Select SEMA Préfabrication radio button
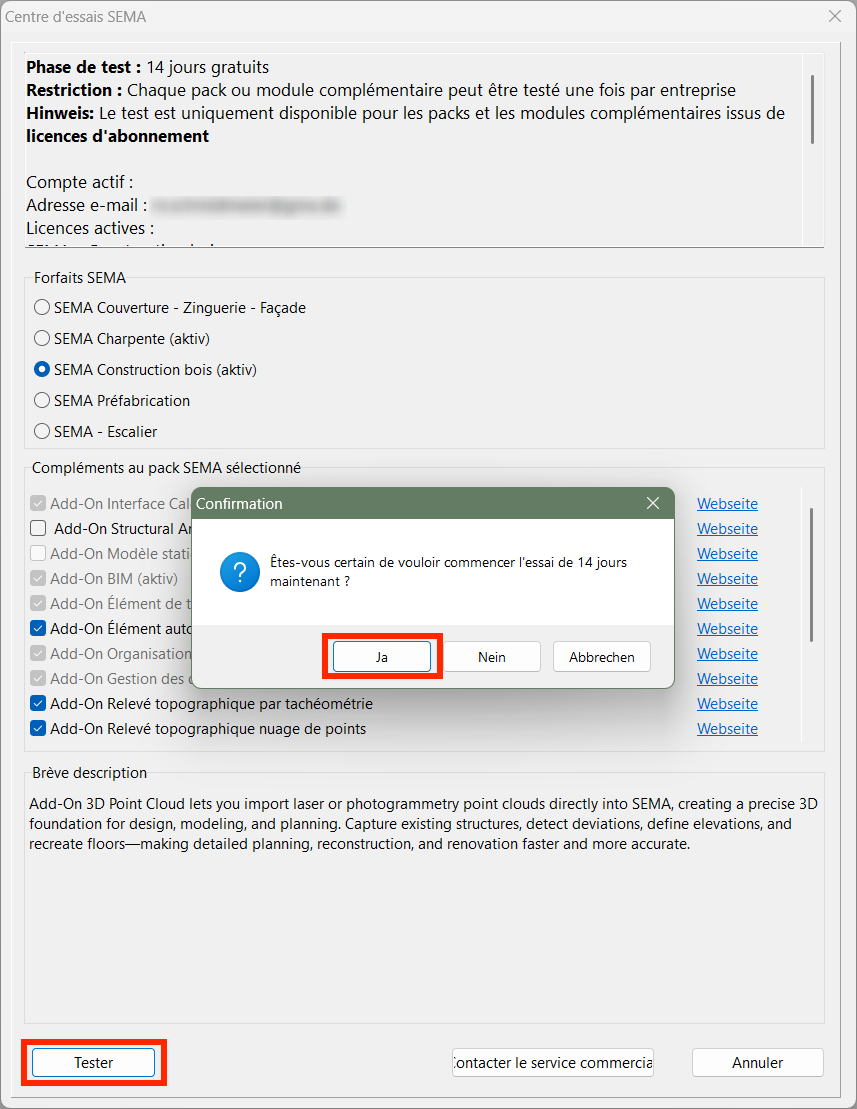Screen dimensions: 857x1109 pyautogui.click(x=42, y=401)
